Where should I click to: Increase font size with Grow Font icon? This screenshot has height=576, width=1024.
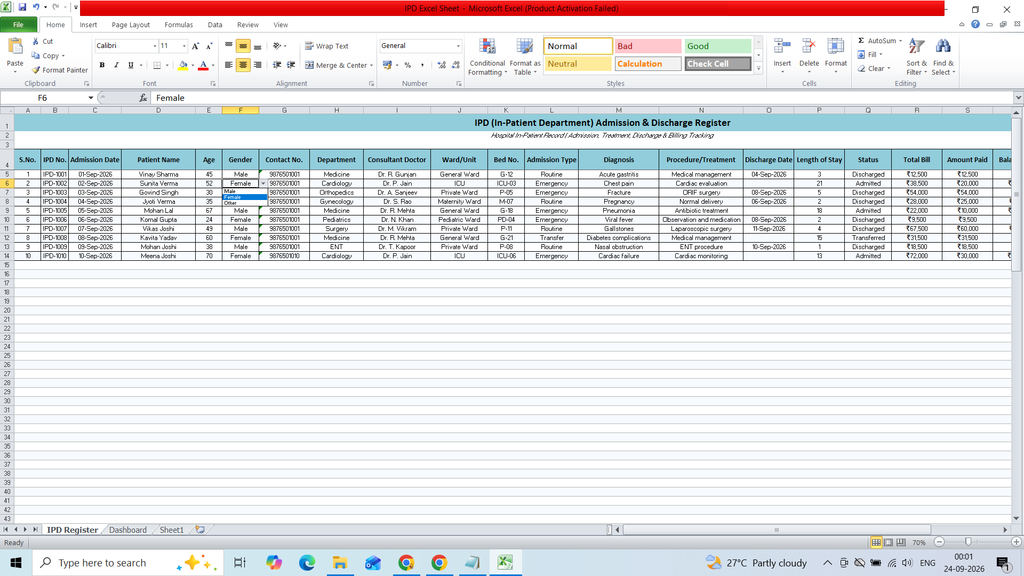coord(195,46)
